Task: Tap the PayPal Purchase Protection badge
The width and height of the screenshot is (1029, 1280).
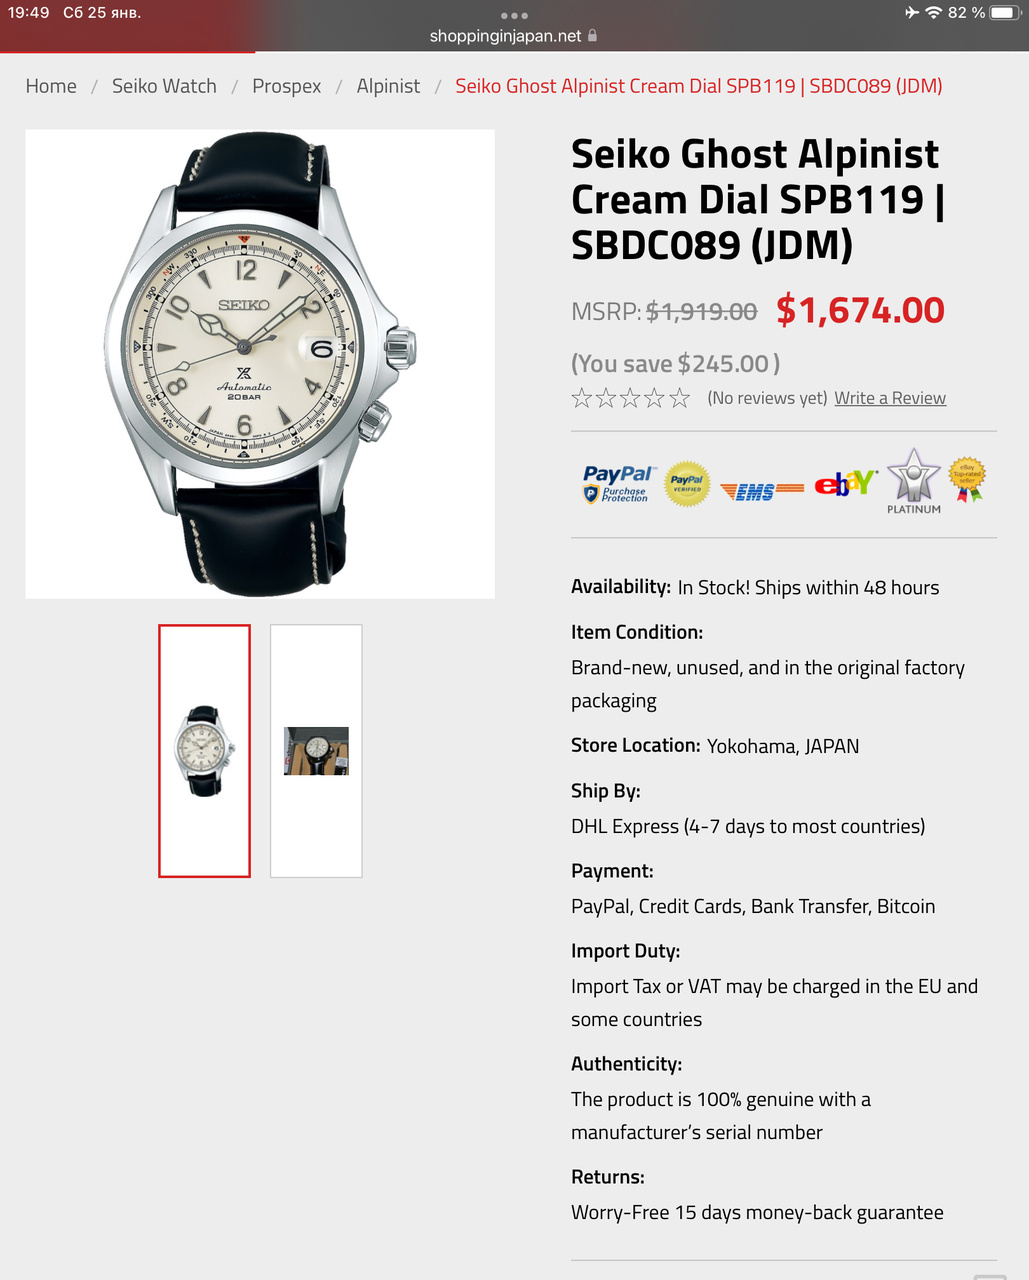Action: (619, 484)
